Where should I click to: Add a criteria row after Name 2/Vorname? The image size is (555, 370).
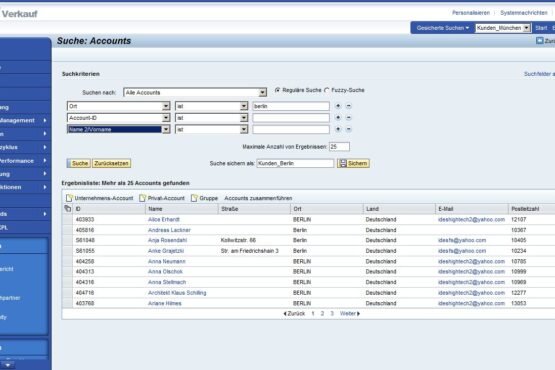click(338, 129)
